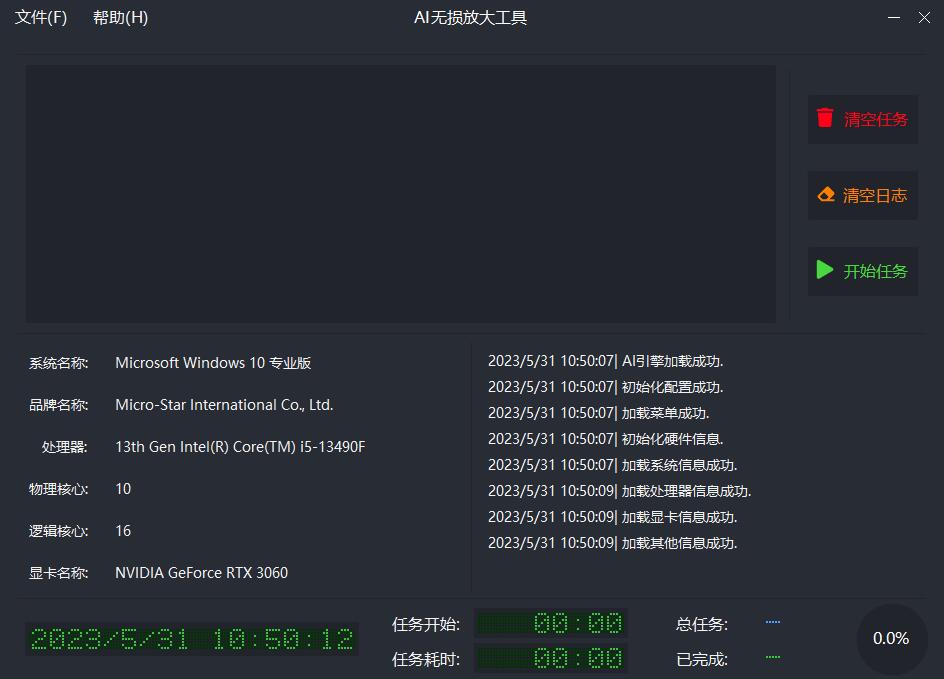Click the green play triangle icon
The height and width of the screenshot is (679, 944).
pos(825,270)
